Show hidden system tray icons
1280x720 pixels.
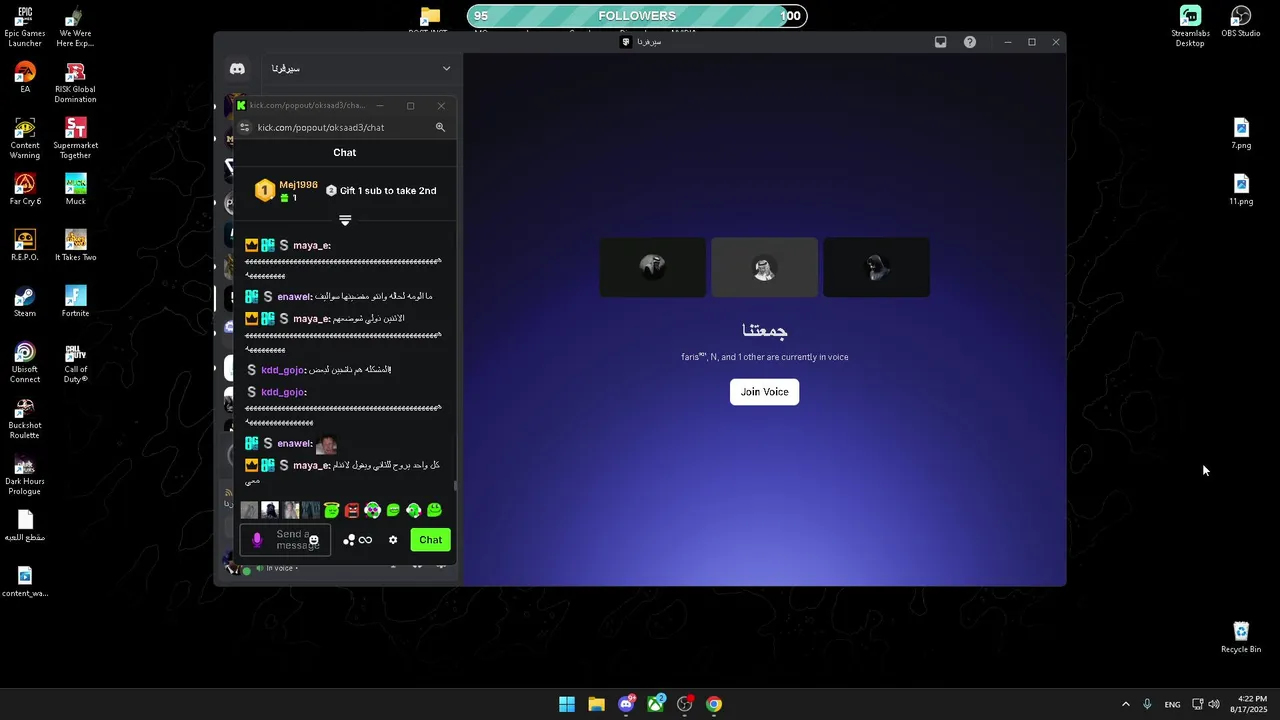pyautogui.click(x=1125, y=704)
